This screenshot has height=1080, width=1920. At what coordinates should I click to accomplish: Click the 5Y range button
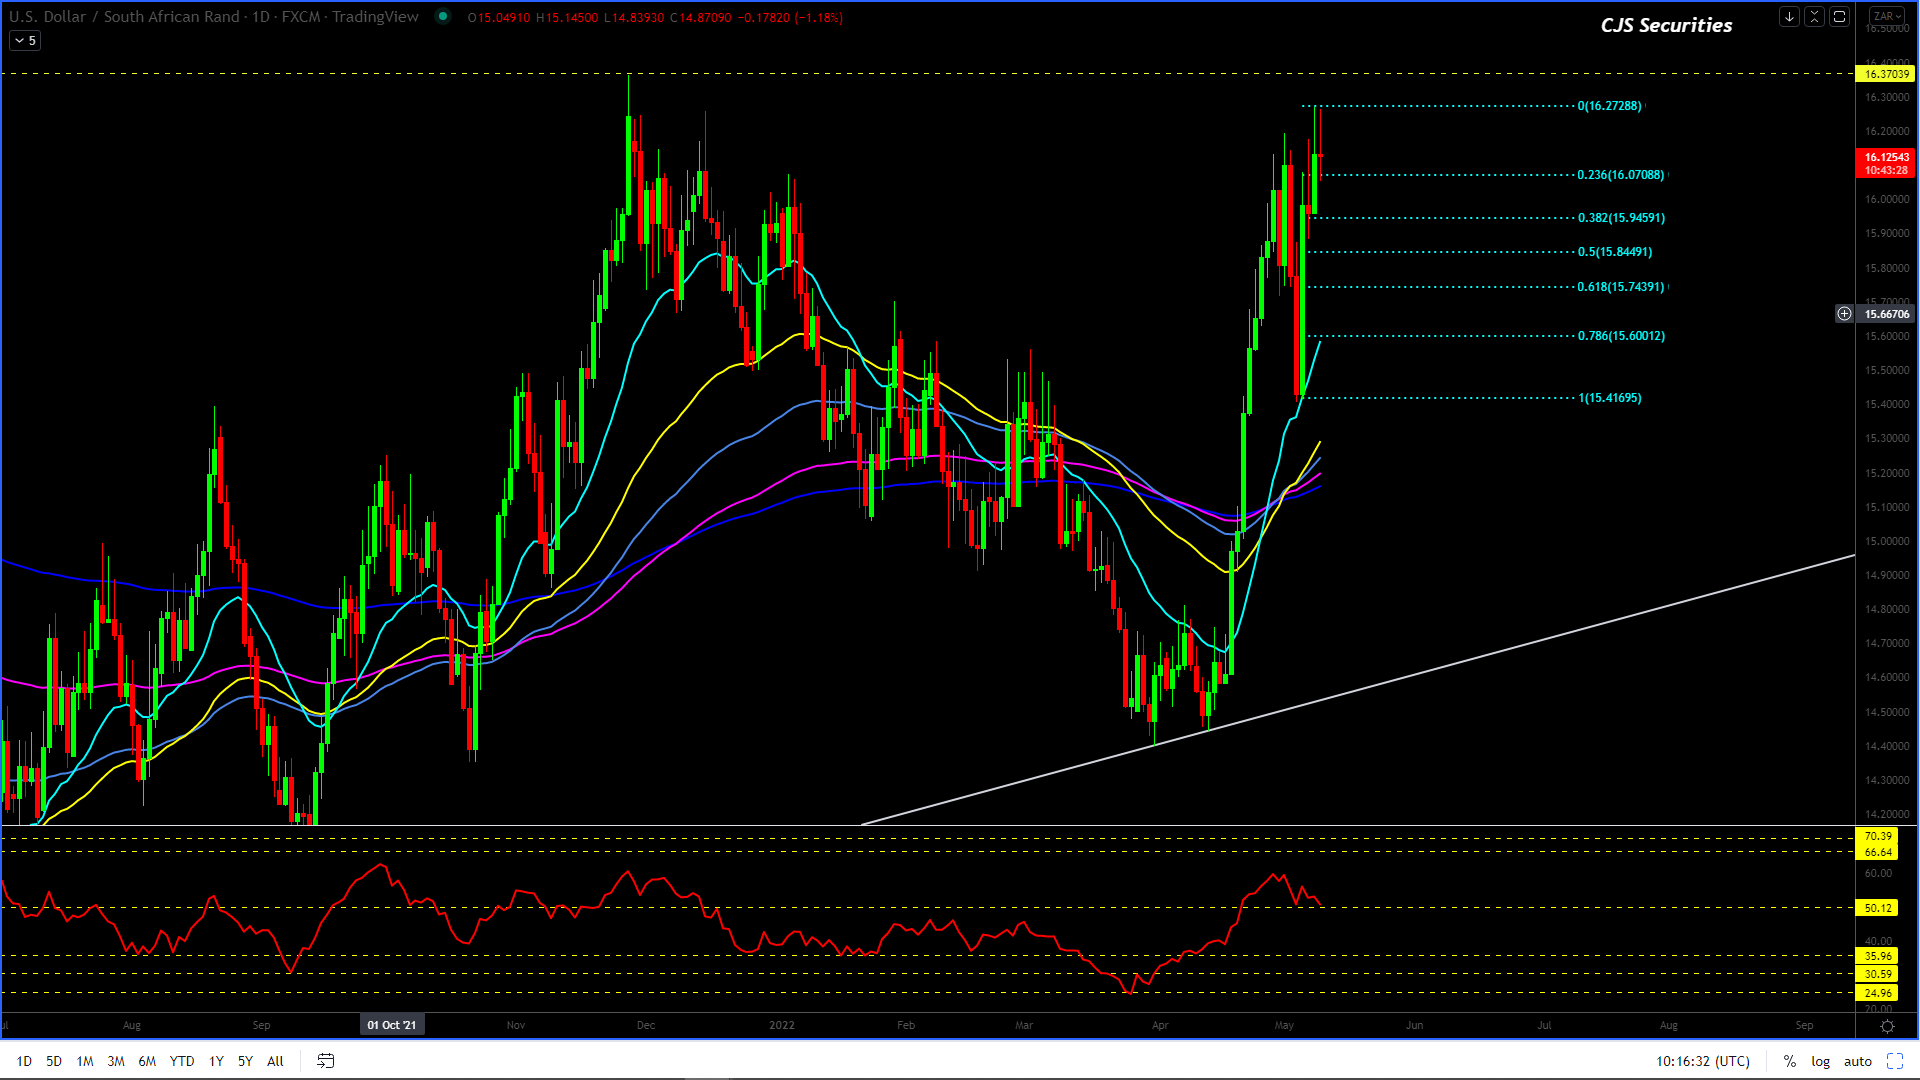245,1061
